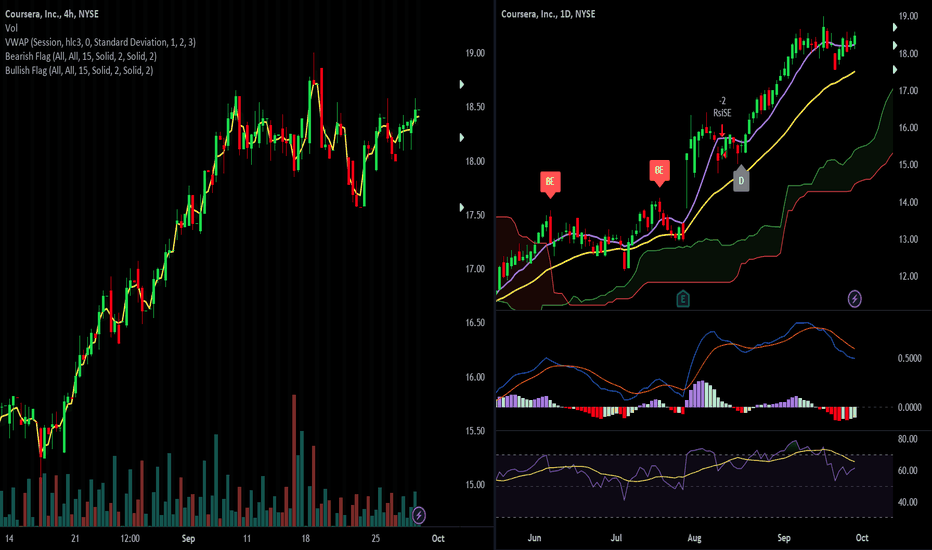Click the 19.00 price label on 4h axis
The image size is (932, 550).
point(475,53)
